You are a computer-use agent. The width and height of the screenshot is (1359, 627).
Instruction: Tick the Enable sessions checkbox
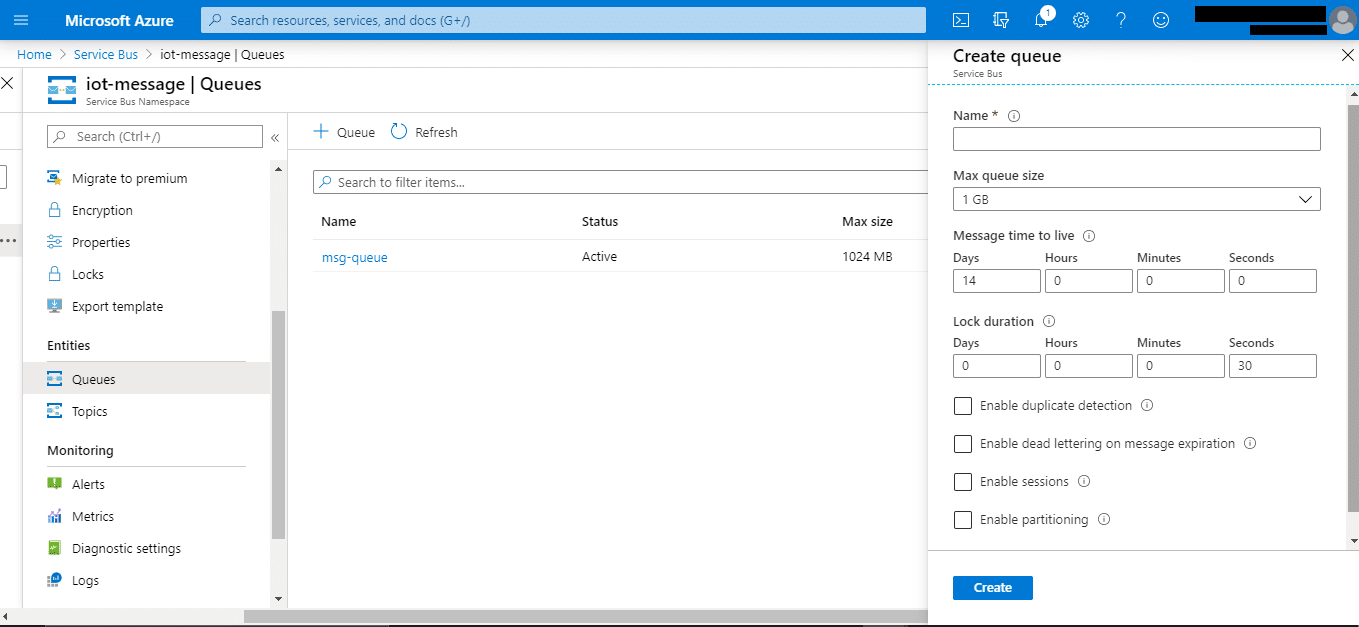coord(963,482)
